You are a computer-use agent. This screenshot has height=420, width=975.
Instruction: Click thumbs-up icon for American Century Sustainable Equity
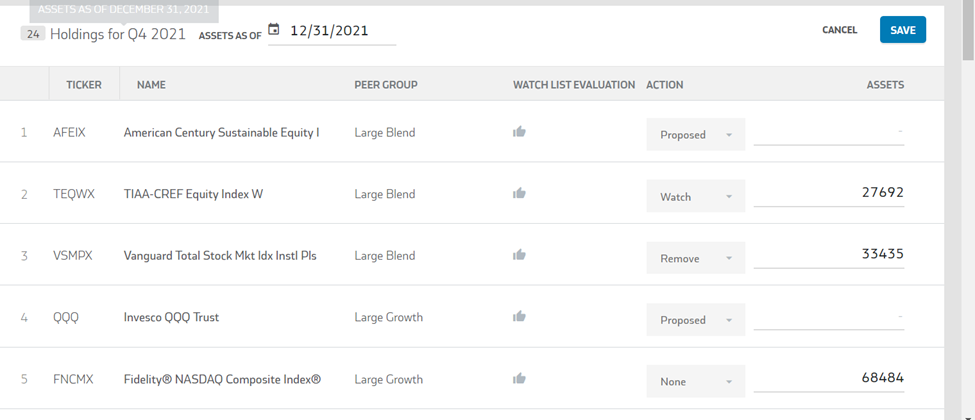[x=519, y=132]
